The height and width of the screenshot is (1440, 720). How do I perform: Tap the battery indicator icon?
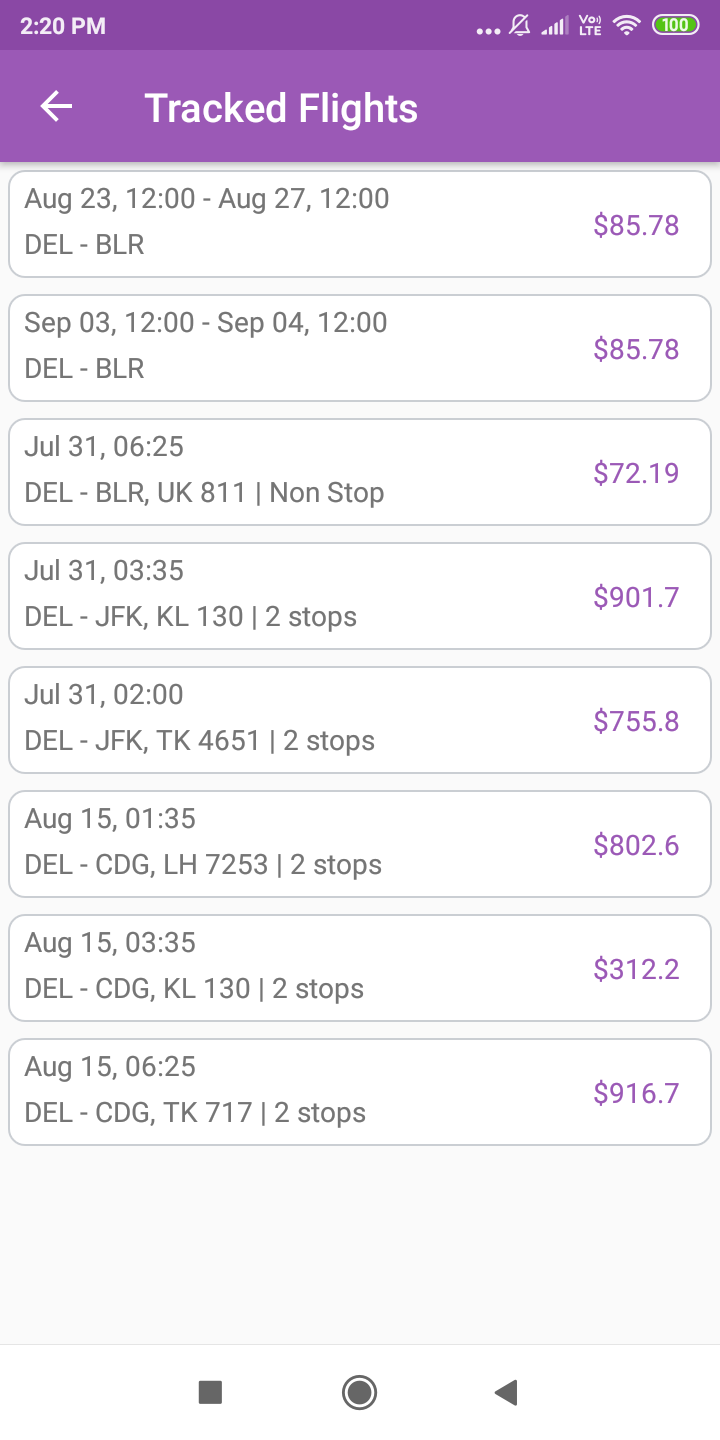click(676, 26)
